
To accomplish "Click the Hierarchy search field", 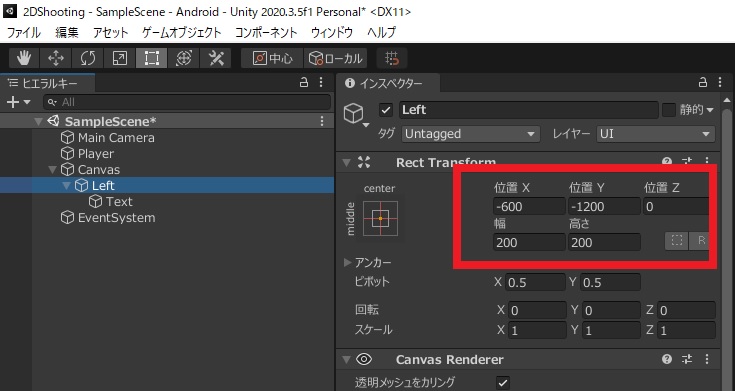I will pos(187,102).
